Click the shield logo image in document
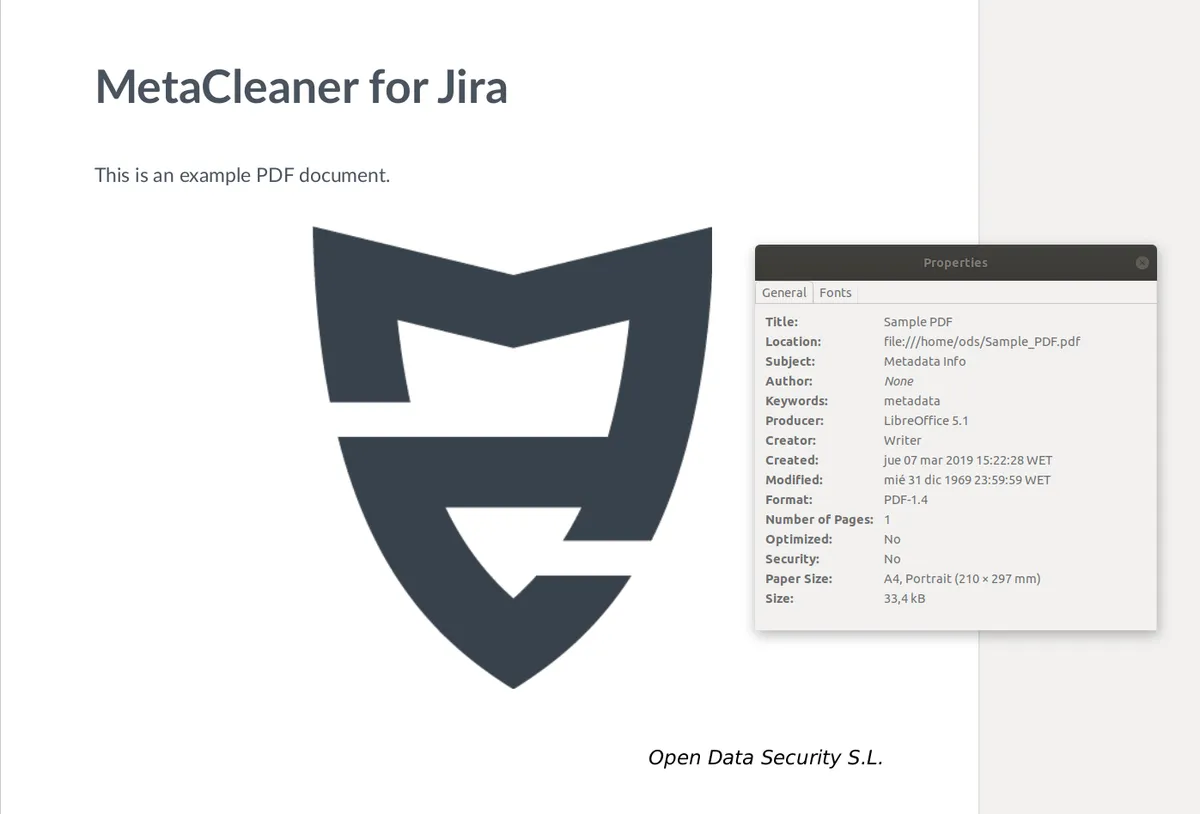 [513, 457]
